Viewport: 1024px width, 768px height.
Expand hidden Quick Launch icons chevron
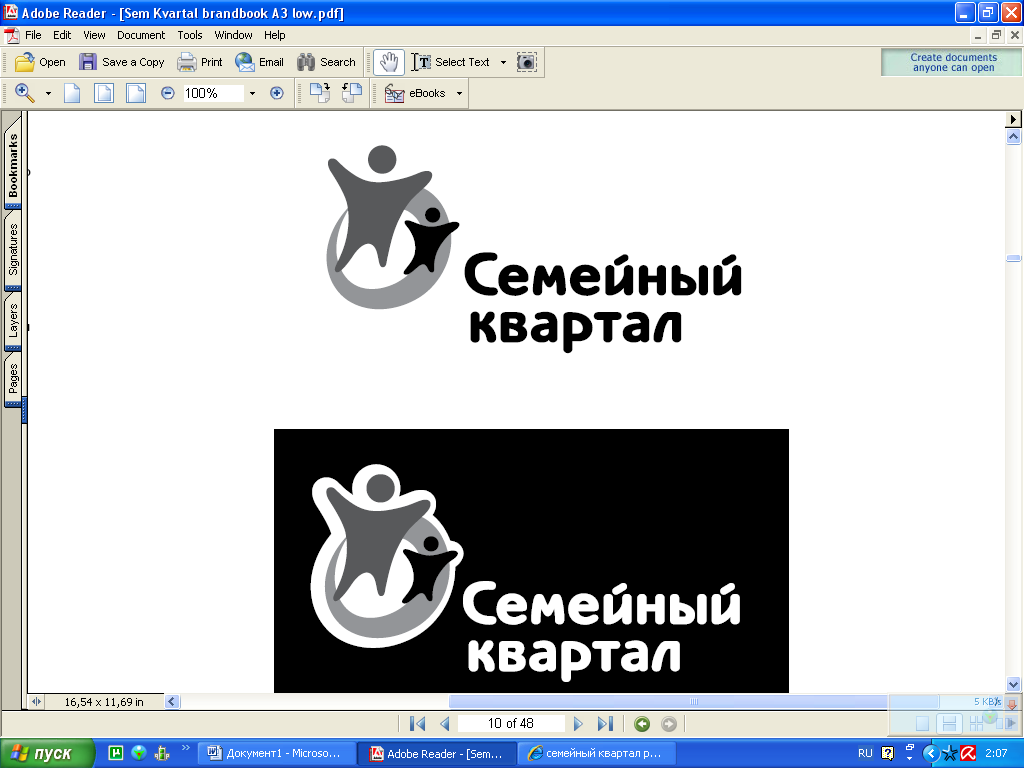pos(186,748)
